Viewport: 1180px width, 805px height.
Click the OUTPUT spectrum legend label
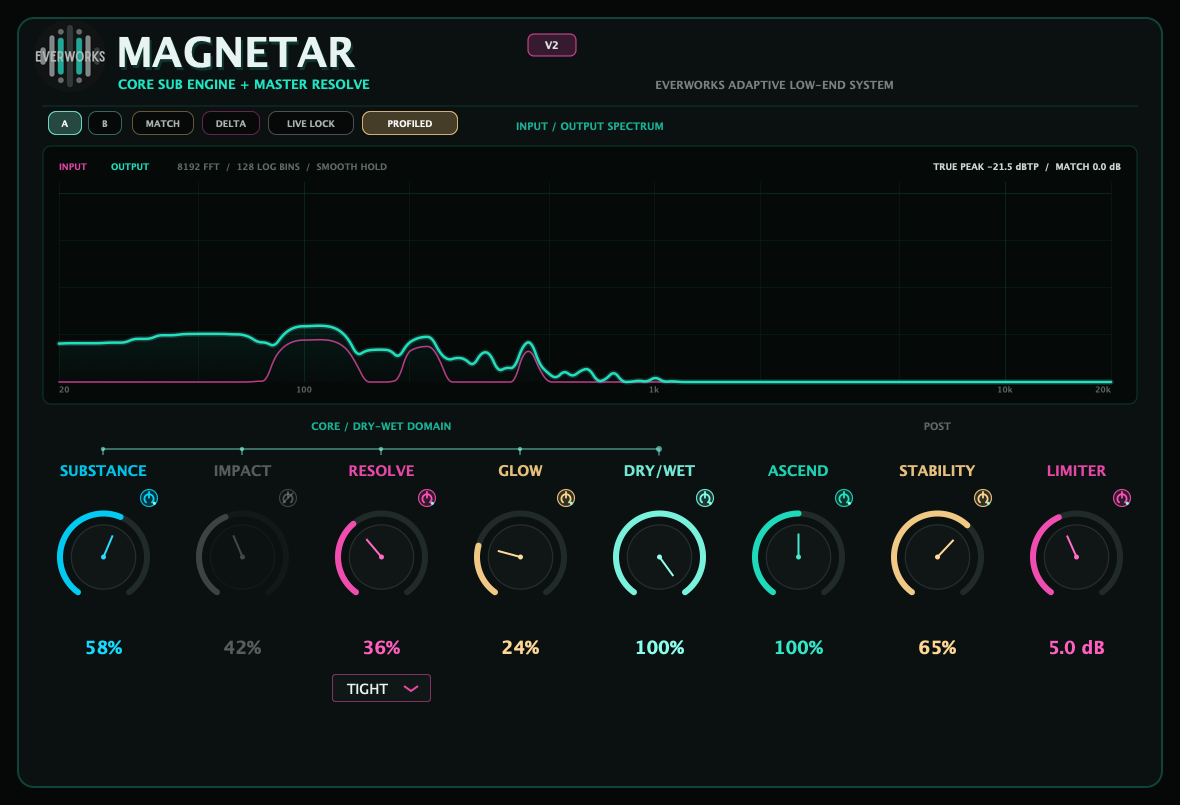(130, 167)
